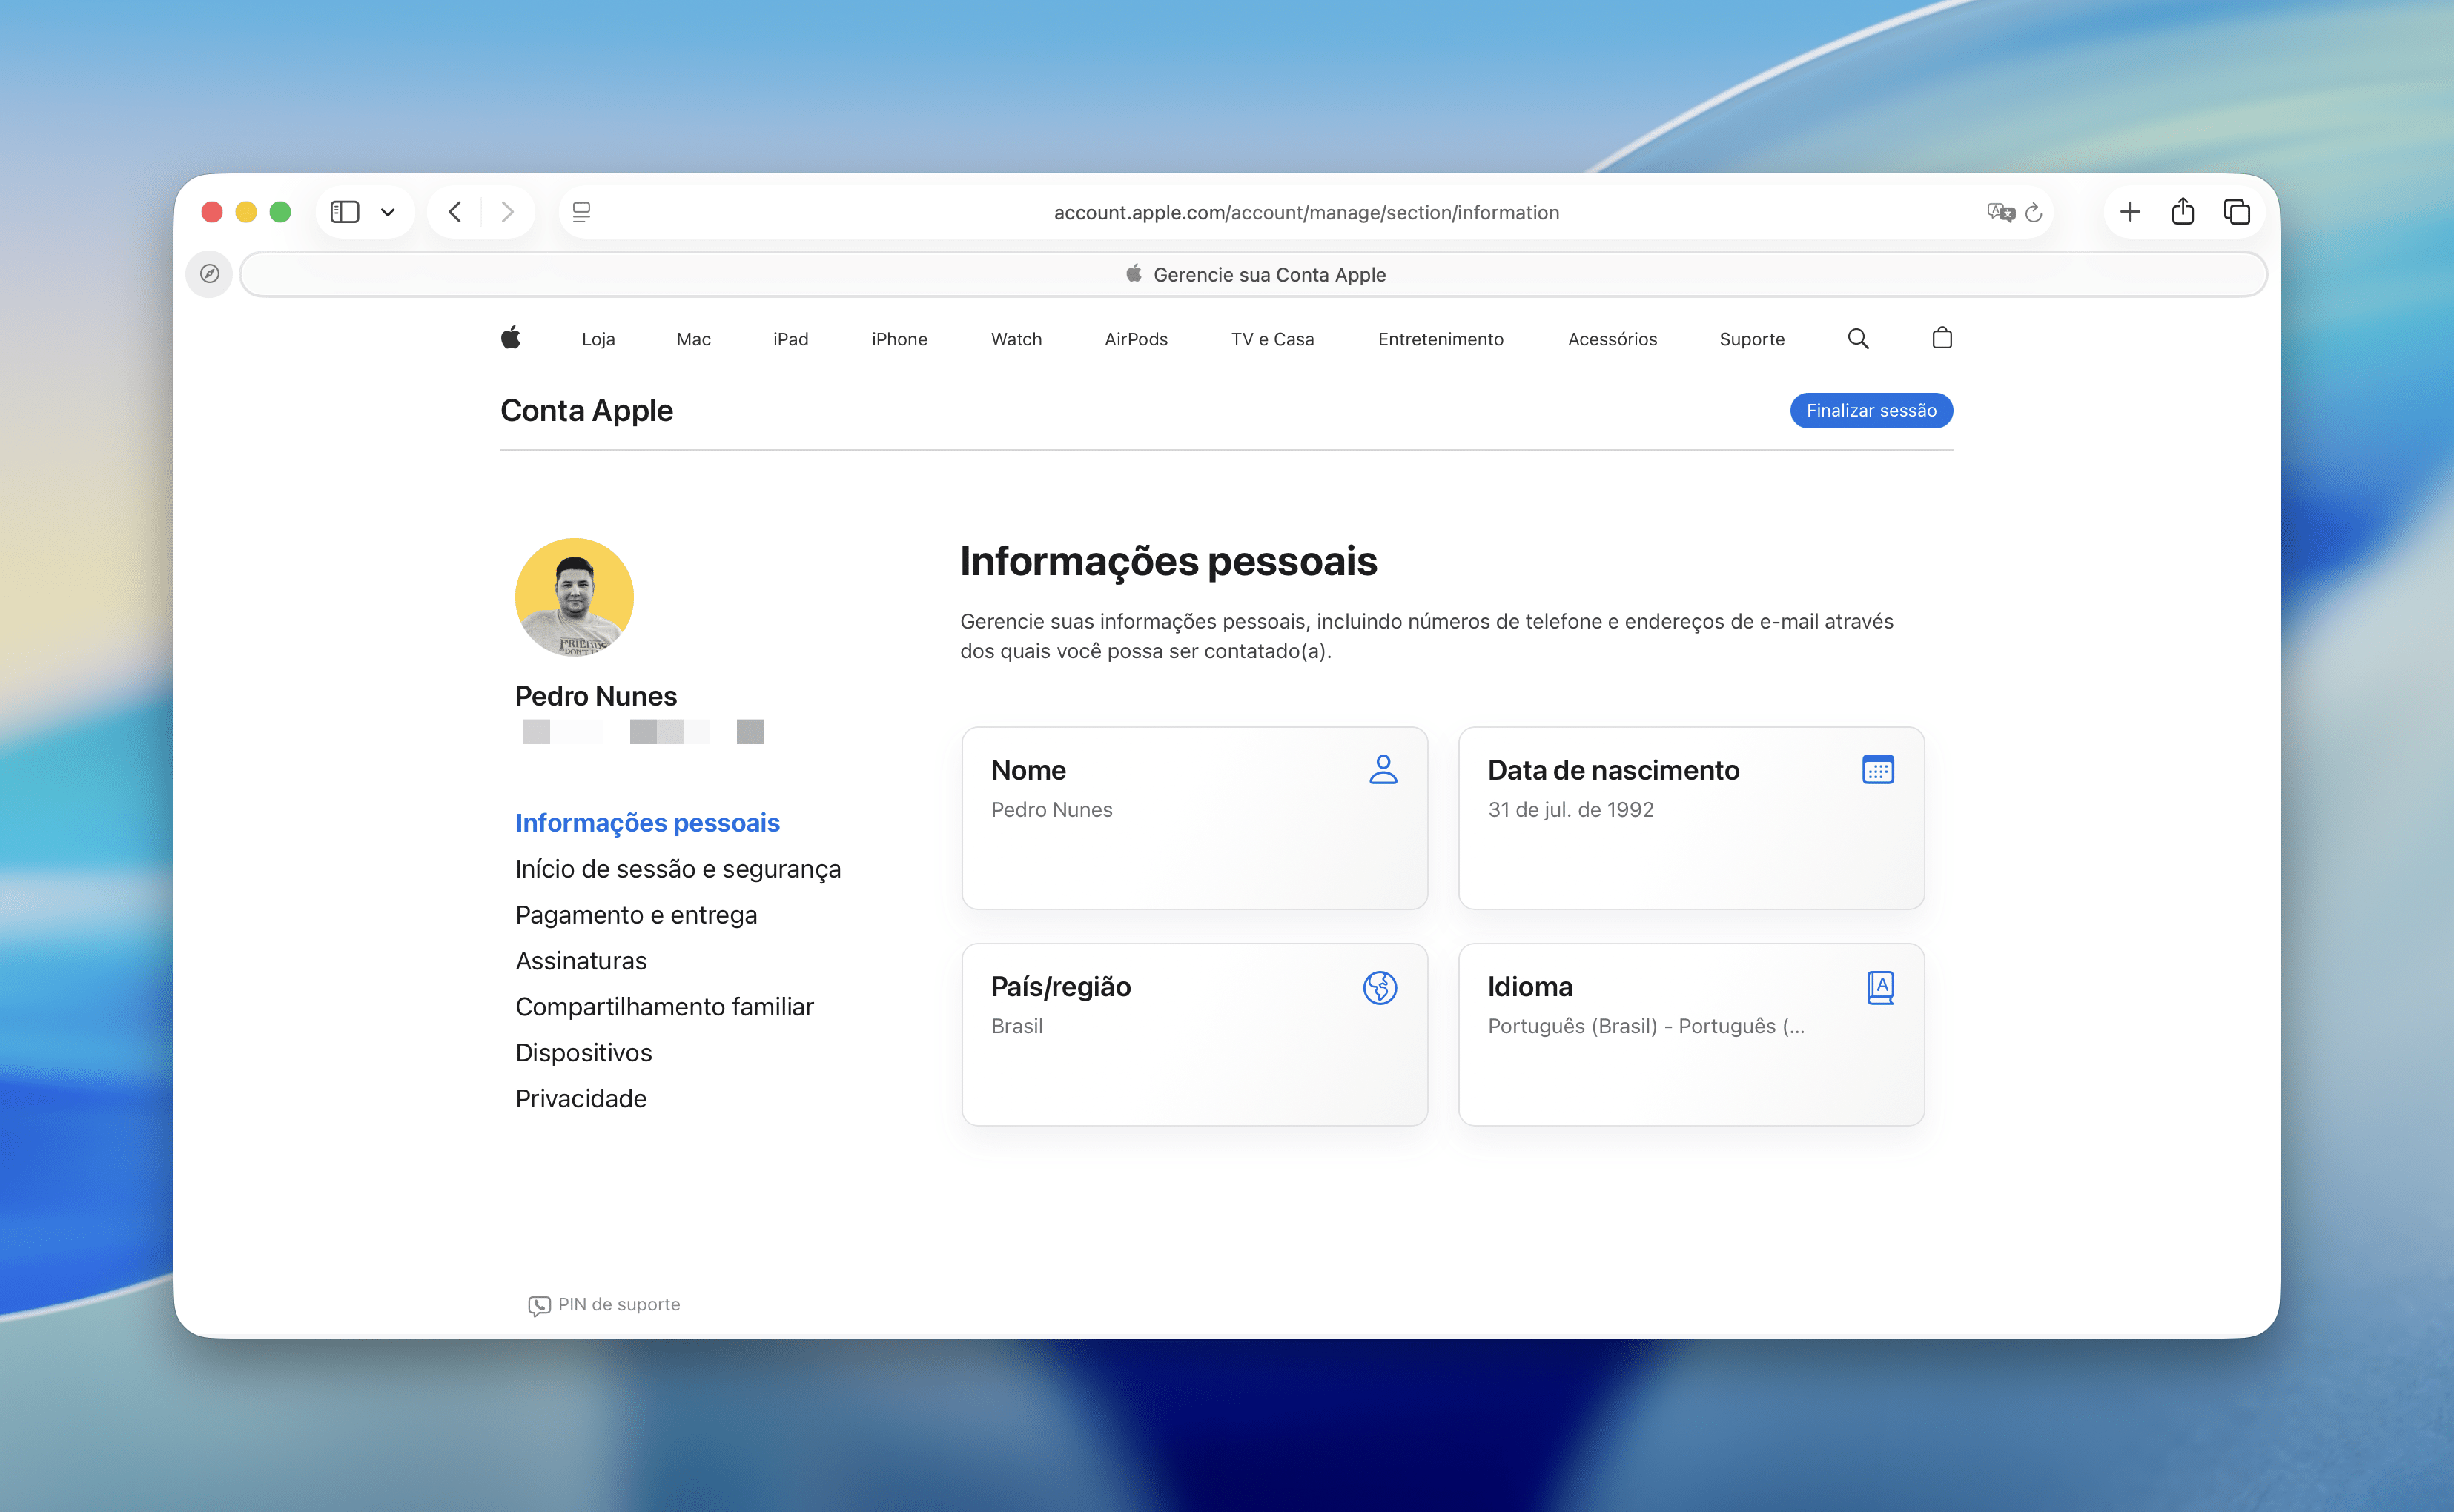The width and height of the screenshot is (2454, 1512).
Task: Click Finalizar sessão button
Action: point(1870,410)
